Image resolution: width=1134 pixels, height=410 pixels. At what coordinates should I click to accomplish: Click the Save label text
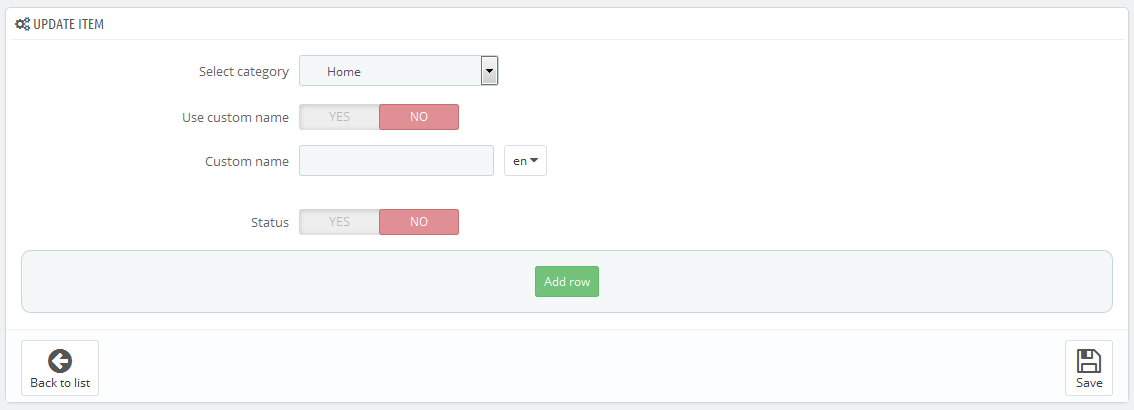click(x=1088, y=383)
